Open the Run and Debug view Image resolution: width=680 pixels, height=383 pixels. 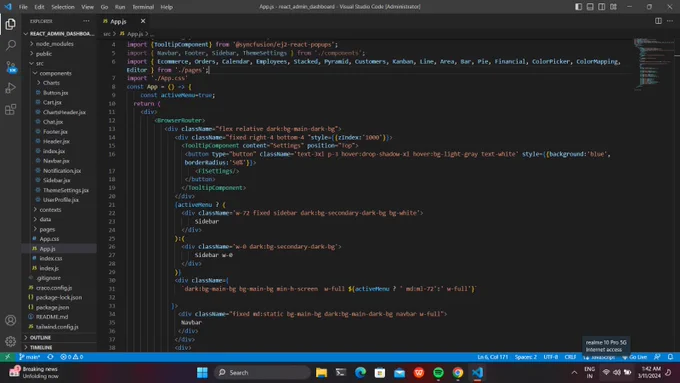pyautogui.click(x=10, y=88)
